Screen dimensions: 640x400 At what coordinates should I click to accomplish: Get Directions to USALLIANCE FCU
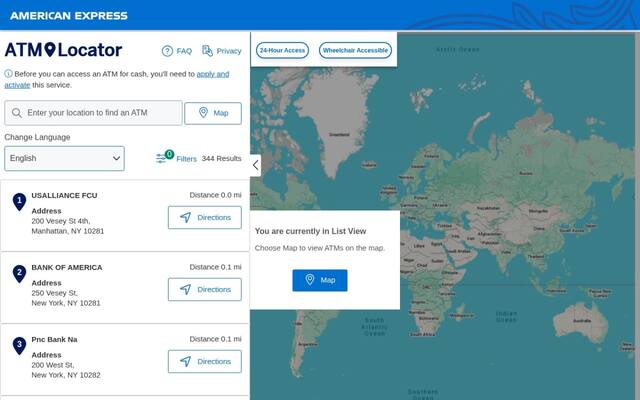click(204, 218)
